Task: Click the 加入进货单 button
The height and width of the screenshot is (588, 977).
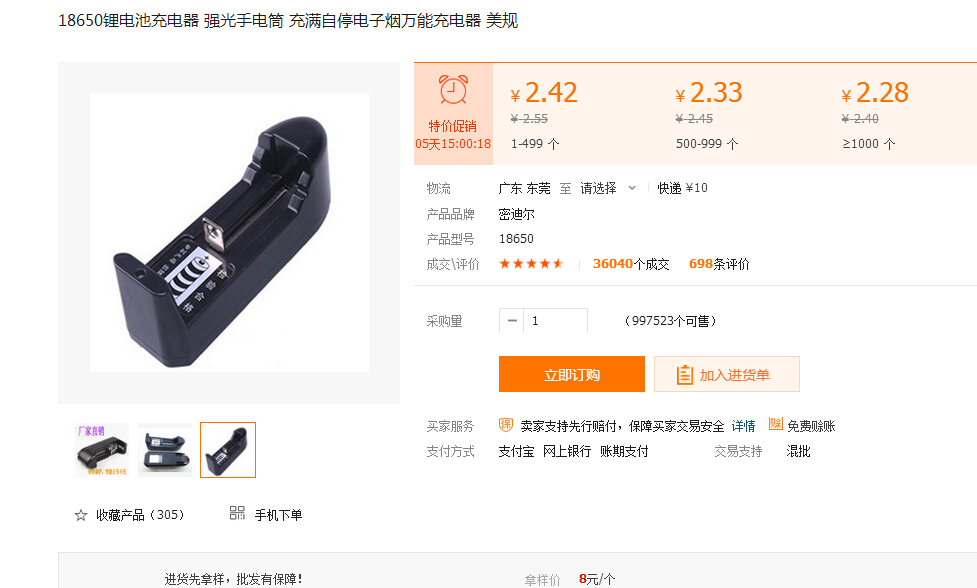Action: (x=727, y=374)
